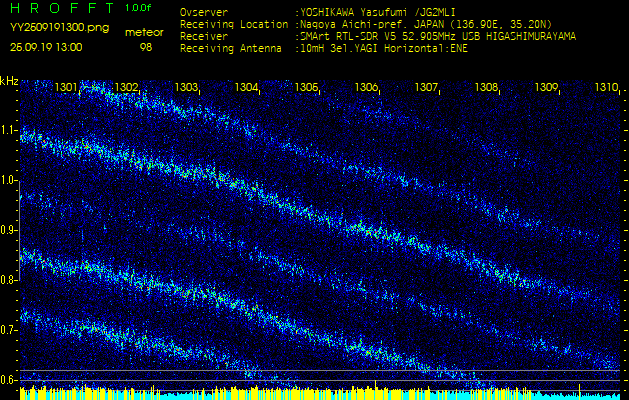Click the 0.6 frequency axis label
Screen dimensions: 629x400
click(9, 379)
